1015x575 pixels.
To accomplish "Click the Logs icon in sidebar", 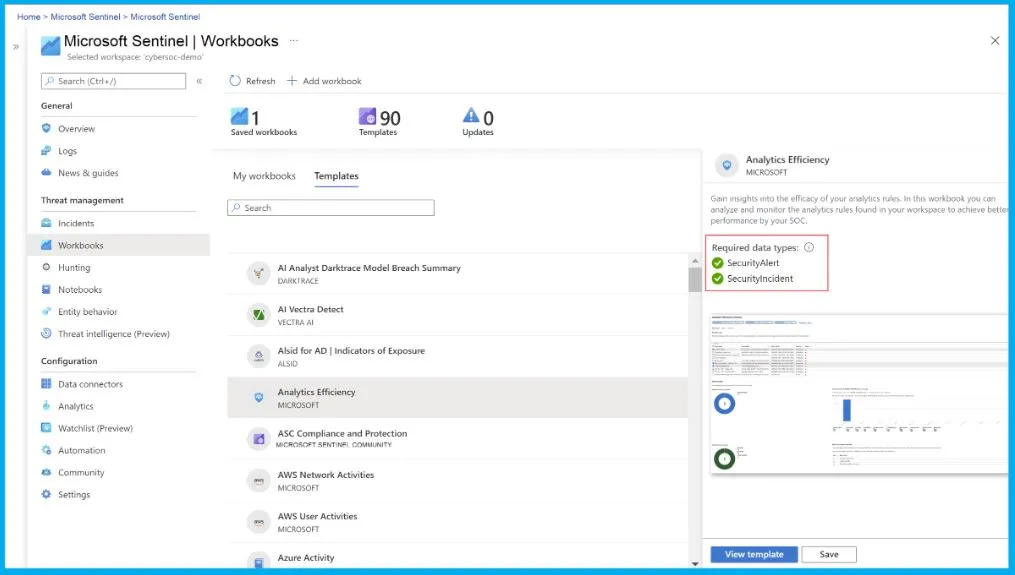I will click(46, 150).
